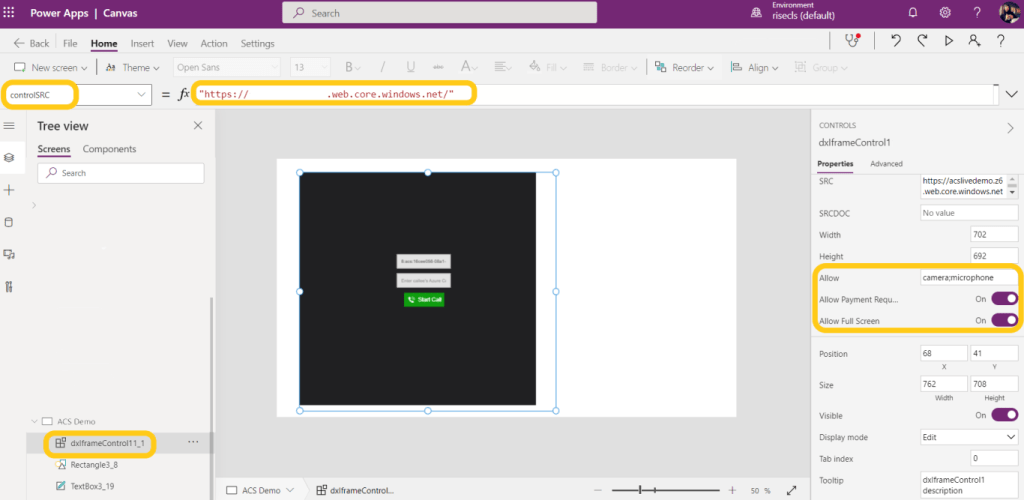Preview the app with Play icon
This screenshot has height=500, width=1024.
coord(948,41)
